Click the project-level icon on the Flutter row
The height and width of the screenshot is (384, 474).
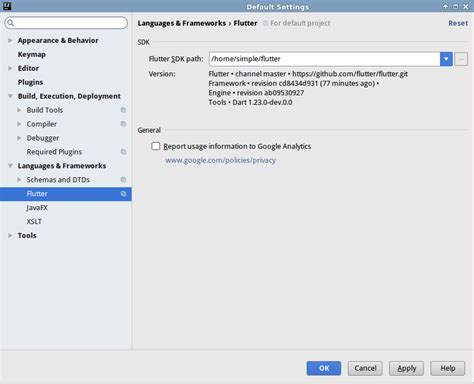point(123,194)
